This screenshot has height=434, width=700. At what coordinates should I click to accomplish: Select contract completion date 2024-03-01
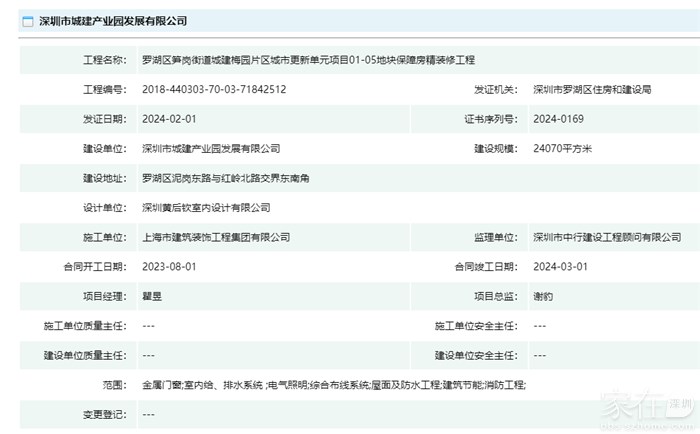tap(560, 267)
